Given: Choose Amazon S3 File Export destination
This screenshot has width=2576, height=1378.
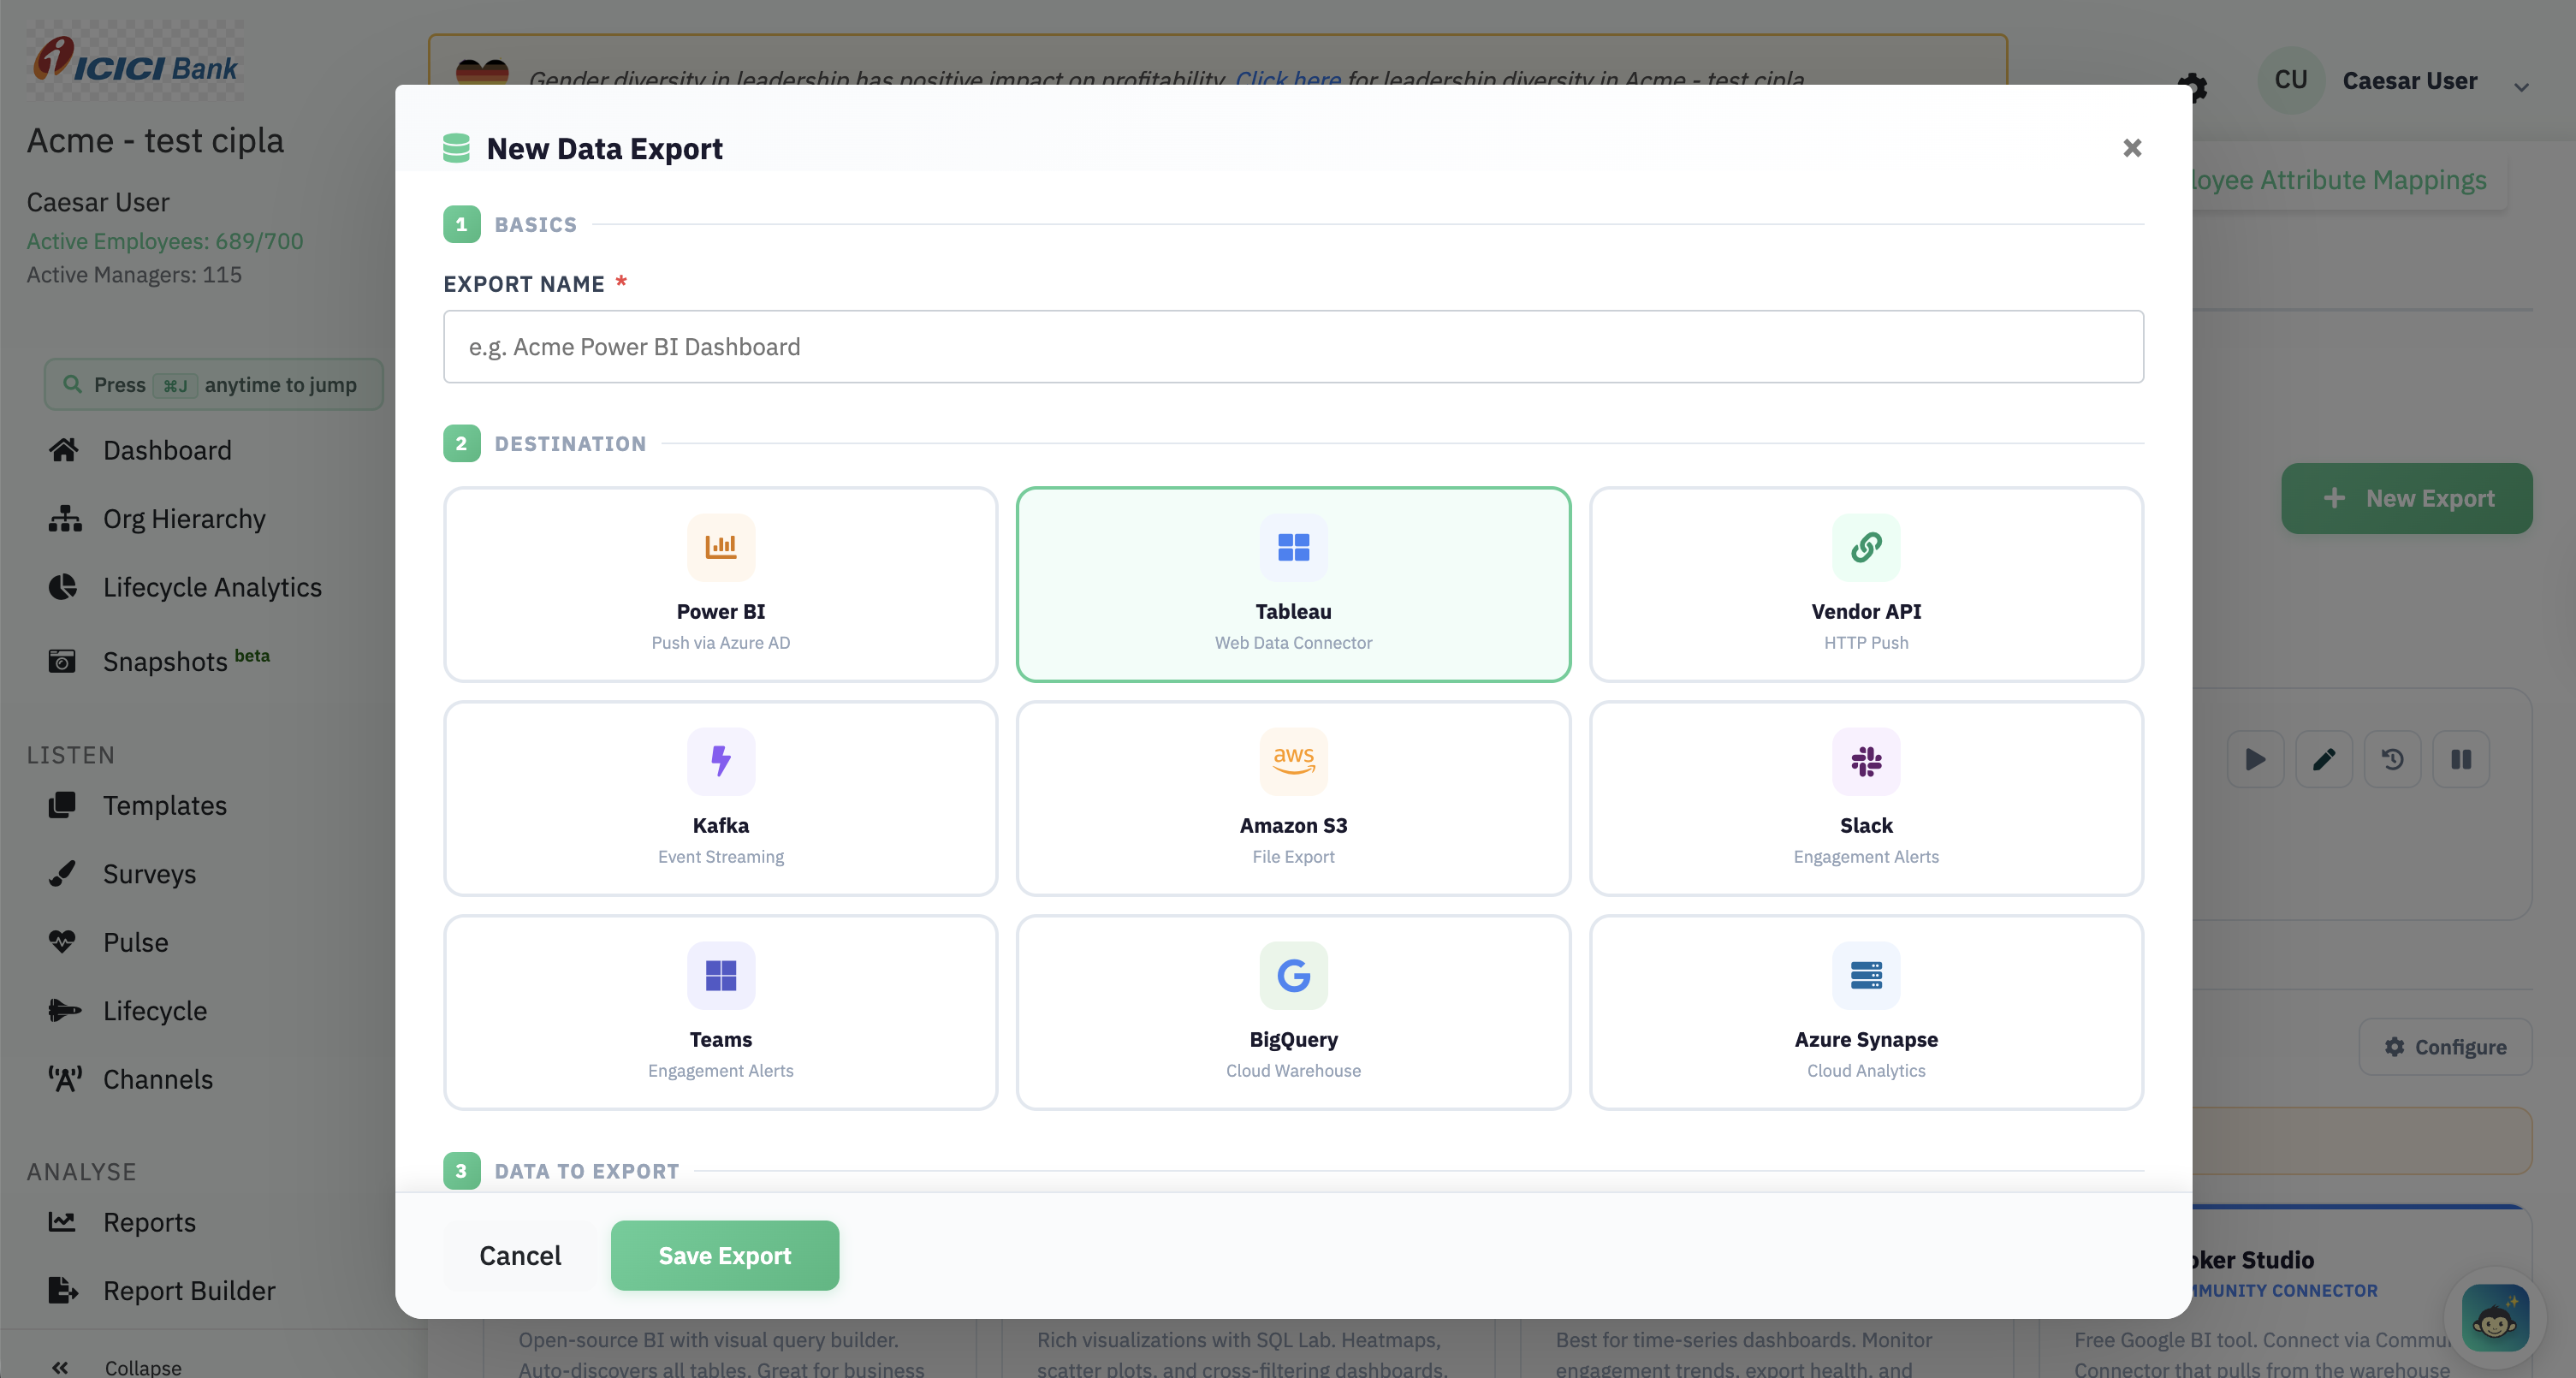Looking at the screenshot, I should pyautogui.click(x=1293, y=798).
